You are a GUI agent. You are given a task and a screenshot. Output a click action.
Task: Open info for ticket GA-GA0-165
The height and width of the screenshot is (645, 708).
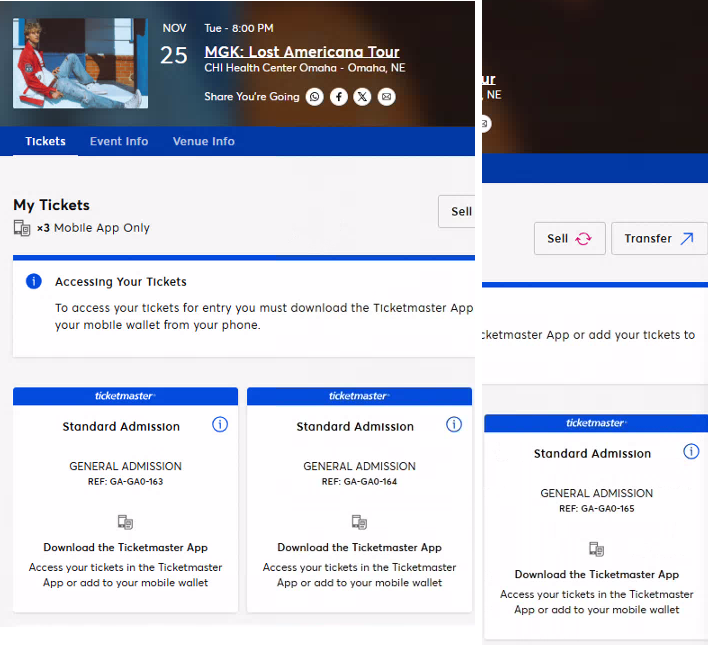[691, 451]
